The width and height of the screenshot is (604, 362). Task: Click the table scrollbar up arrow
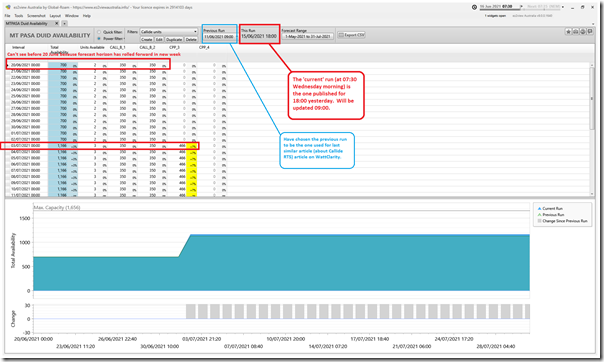click(x=592, y=65)
